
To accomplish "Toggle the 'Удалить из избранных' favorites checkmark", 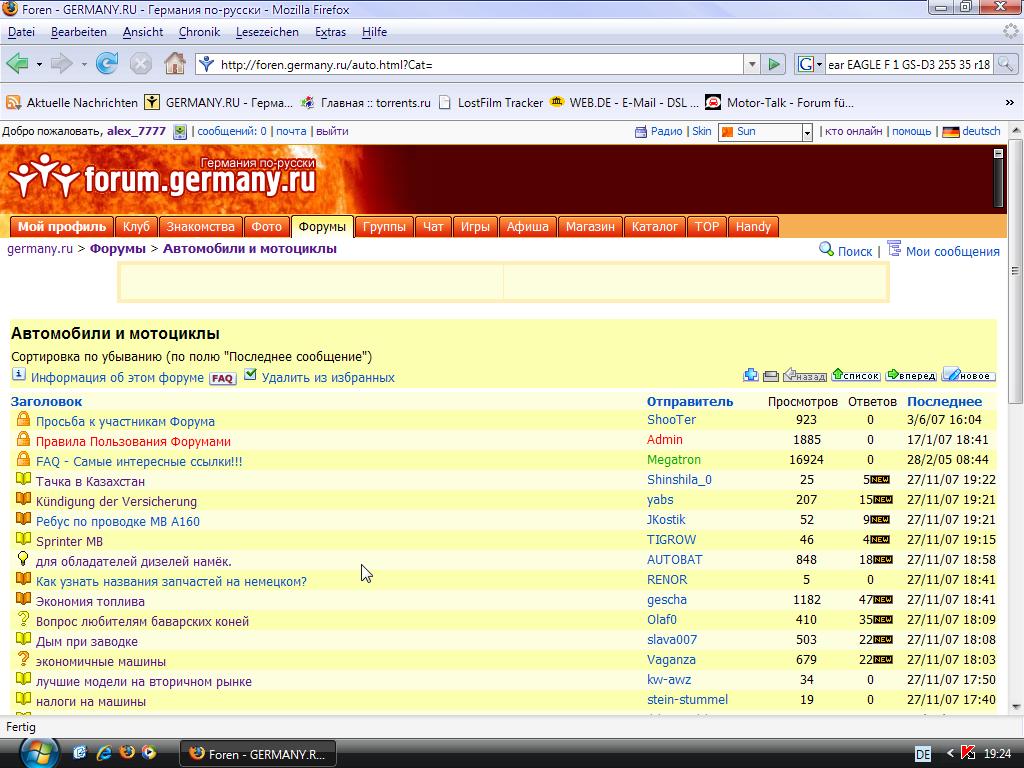I will 251,376.
